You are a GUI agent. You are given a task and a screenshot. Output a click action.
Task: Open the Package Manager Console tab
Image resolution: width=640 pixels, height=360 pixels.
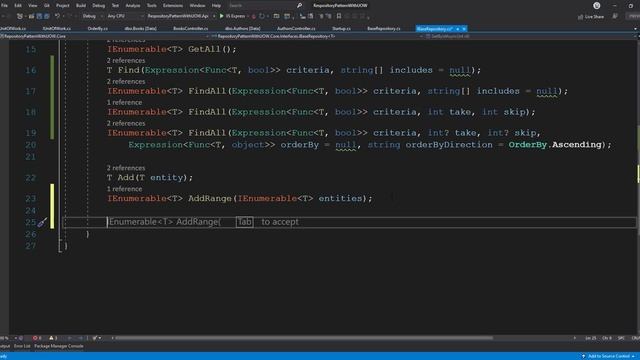(59, 346)
